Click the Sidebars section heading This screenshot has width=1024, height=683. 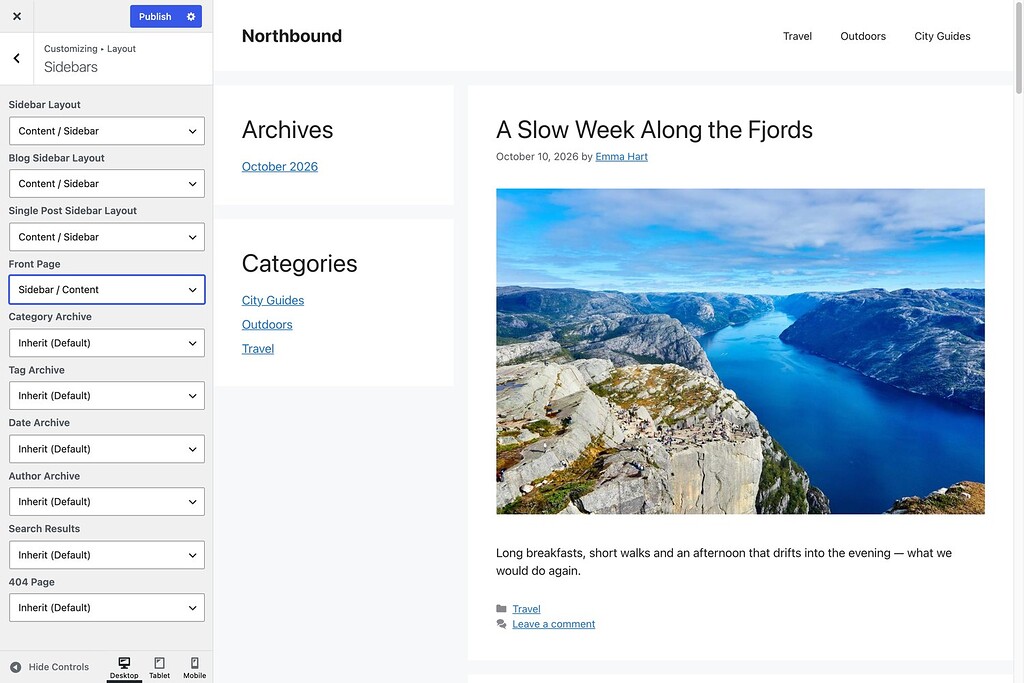71,67
